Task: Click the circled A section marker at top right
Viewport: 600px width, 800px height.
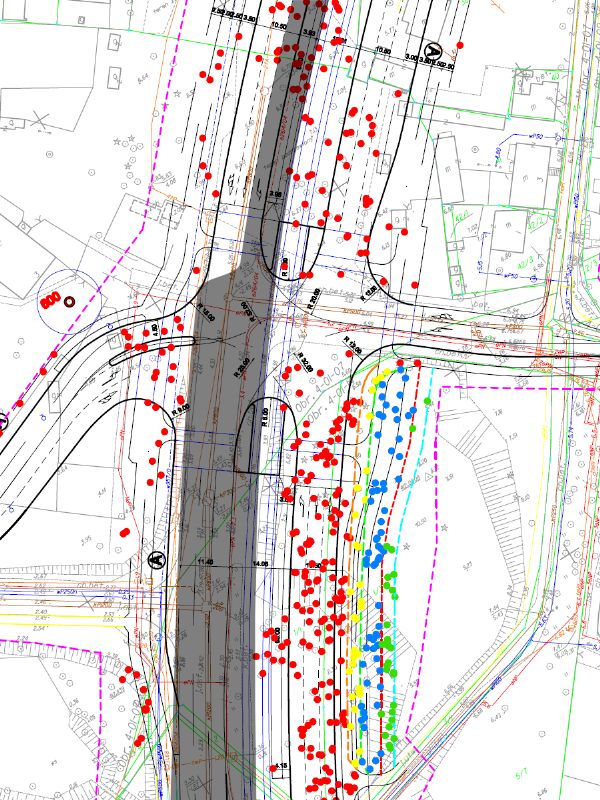Action: click(433, 50)
